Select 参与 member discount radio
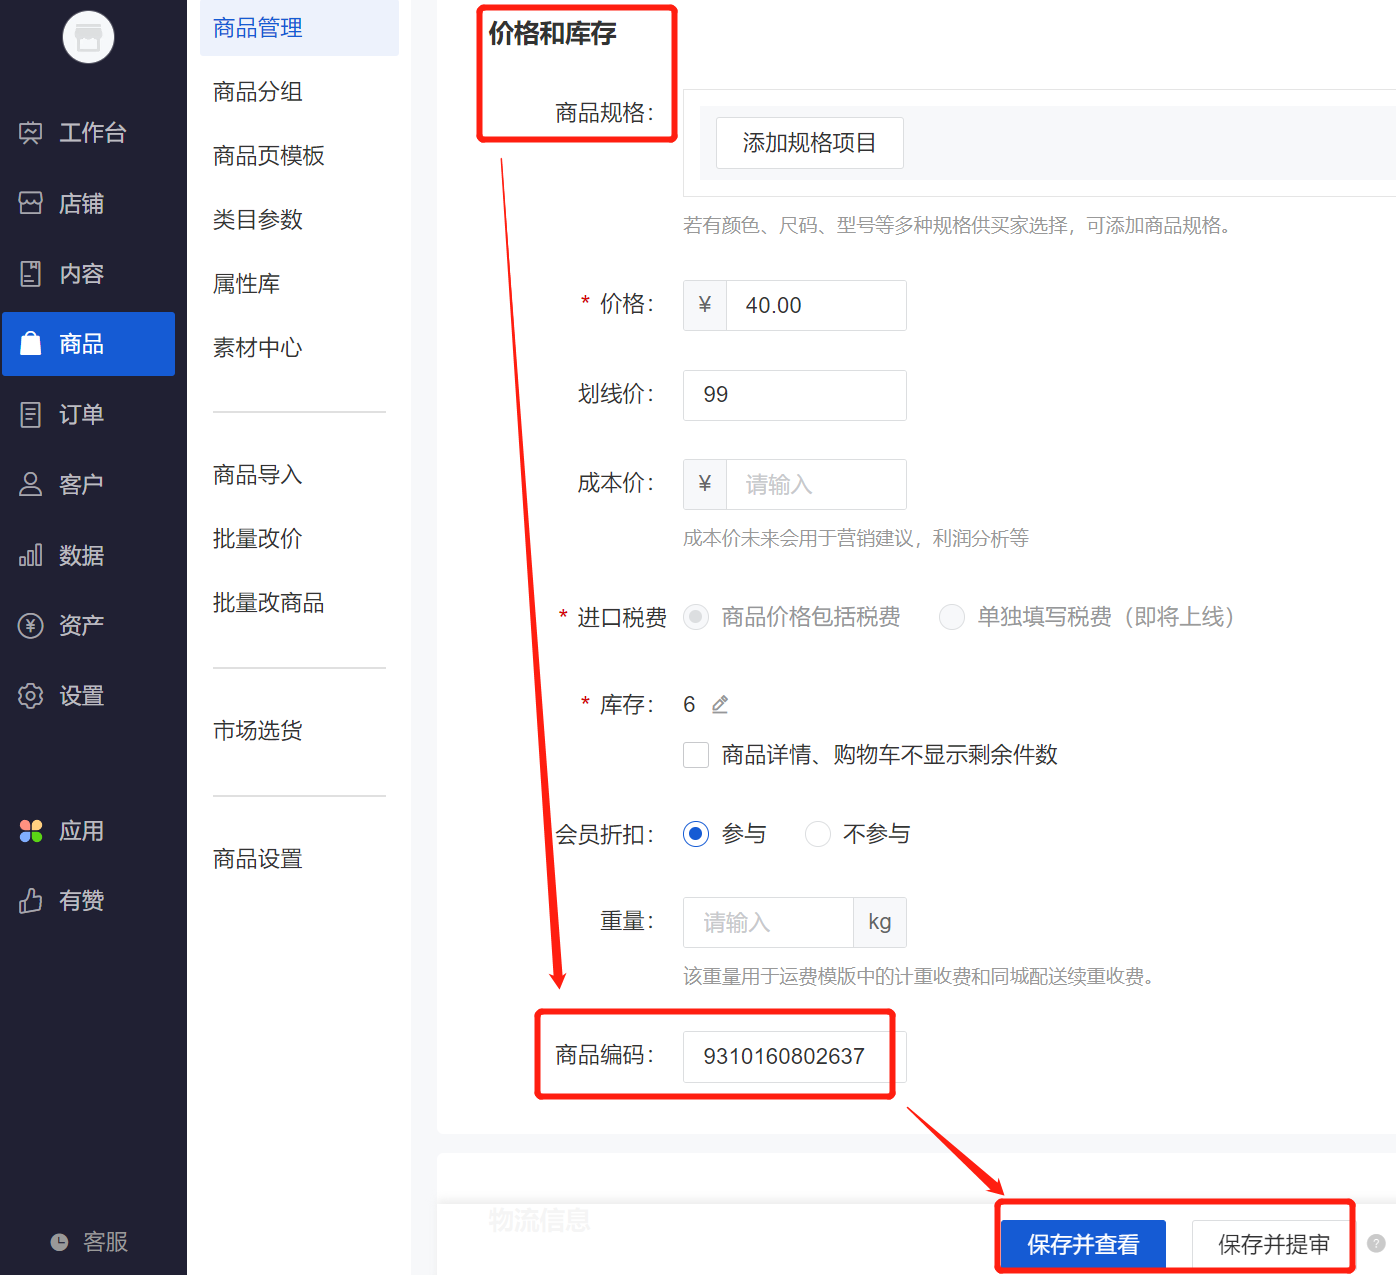The image size is (1396, 1275). (x=696, y=833)
